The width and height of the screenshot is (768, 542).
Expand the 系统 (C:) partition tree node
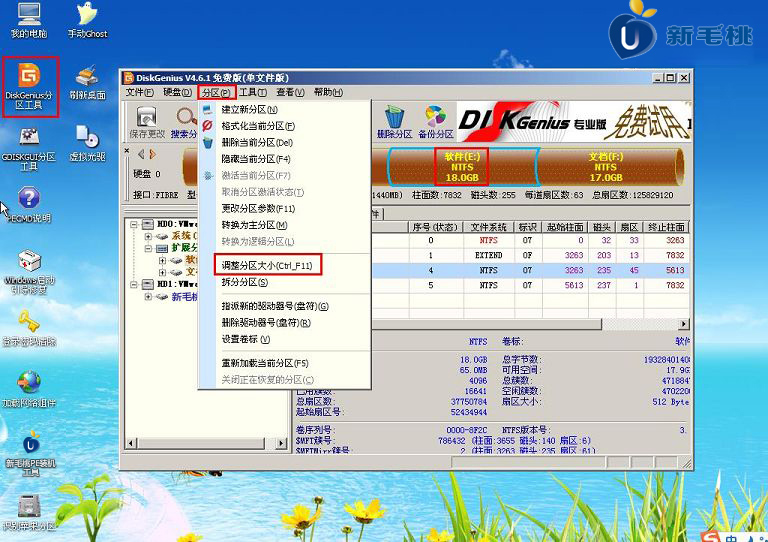[148, 236]
